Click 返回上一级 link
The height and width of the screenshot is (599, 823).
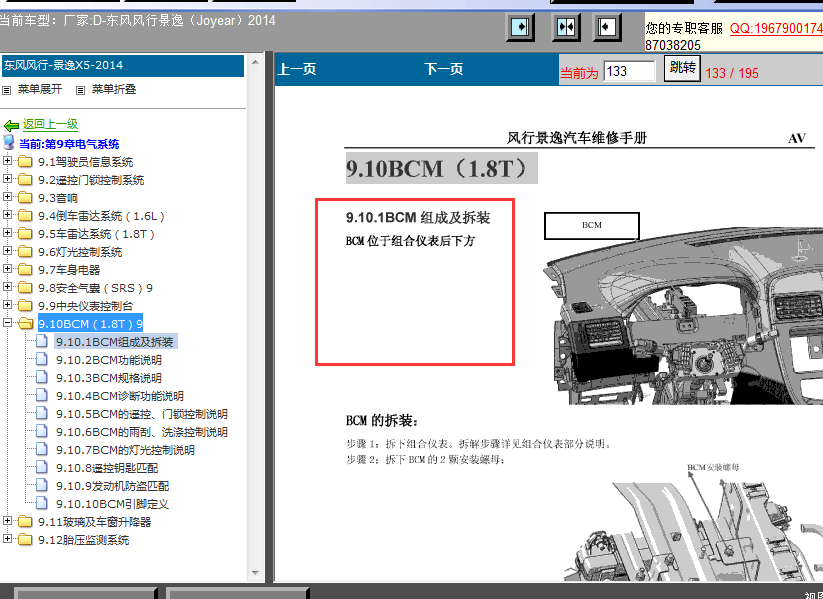coord(50,124)
